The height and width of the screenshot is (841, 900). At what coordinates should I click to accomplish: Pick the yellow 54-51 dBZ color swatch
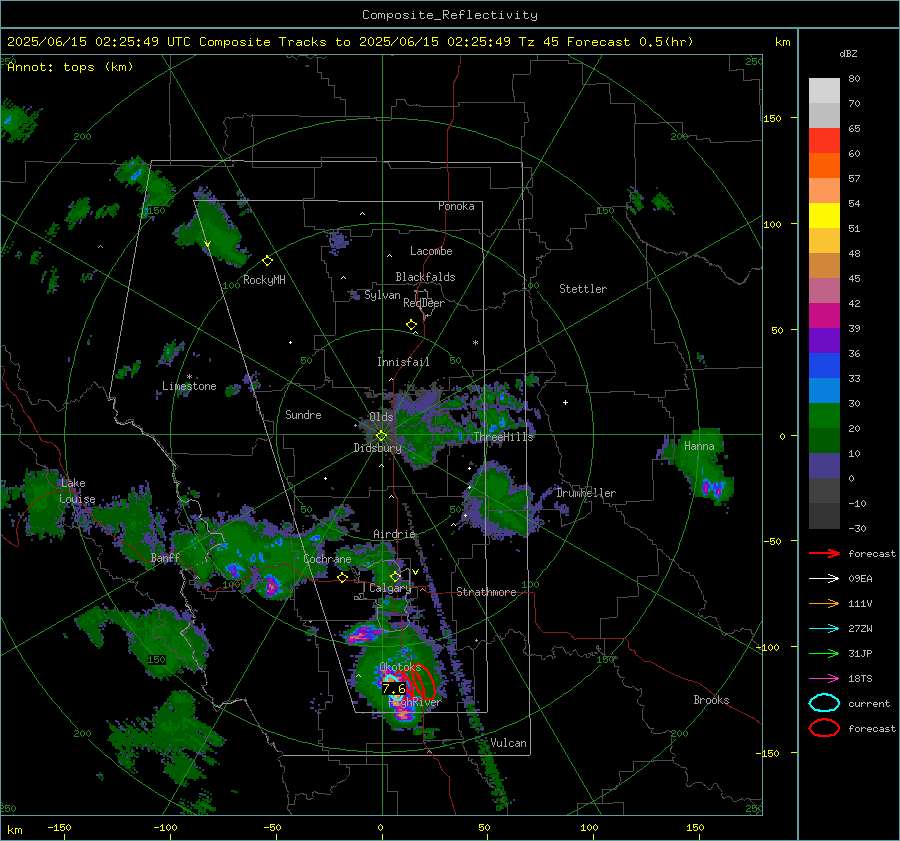(824, 216)
